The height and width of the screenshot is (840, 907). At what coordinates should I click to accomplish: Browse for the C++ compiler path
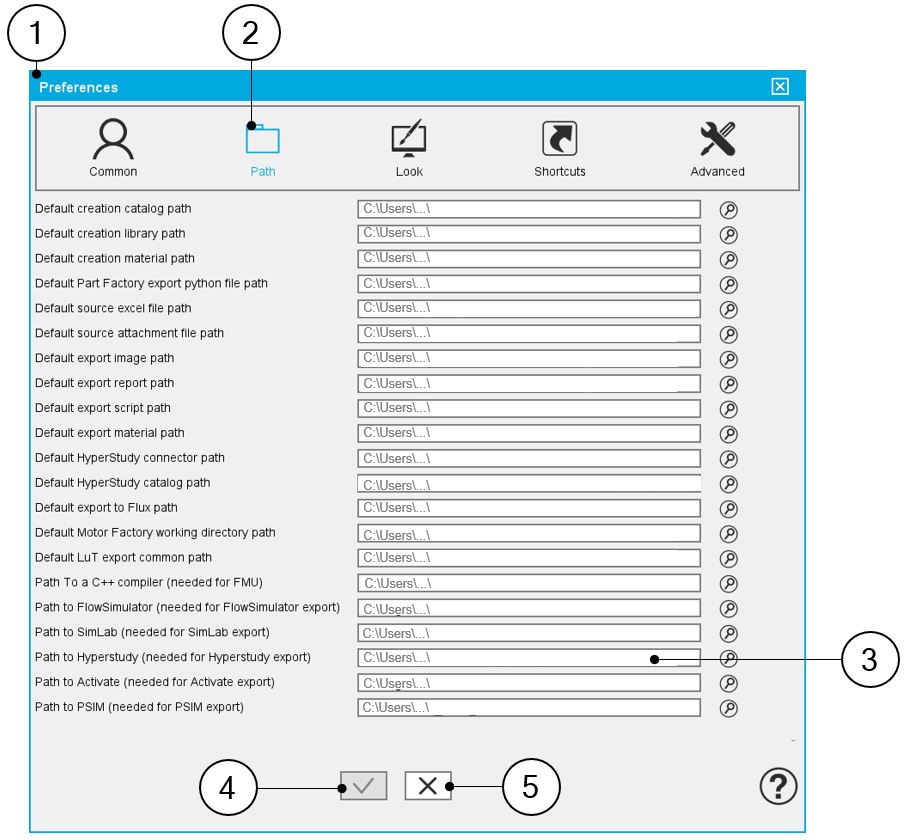click(728, 583)
